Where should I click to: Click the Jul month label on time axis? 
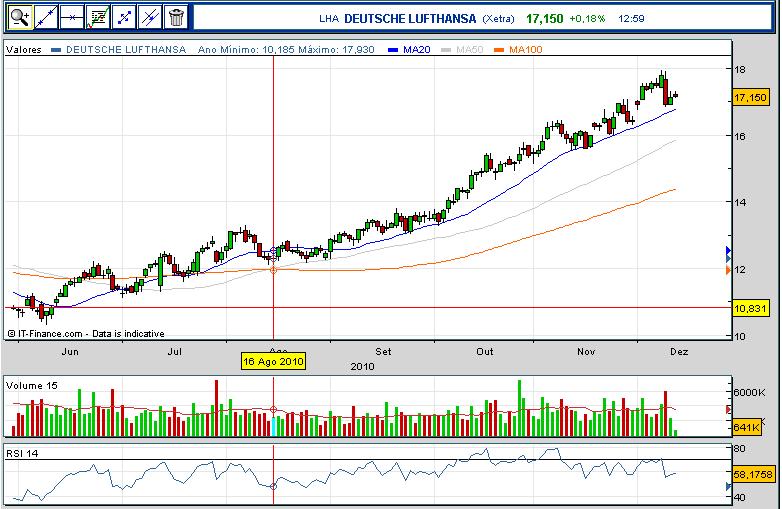[175, 351]
